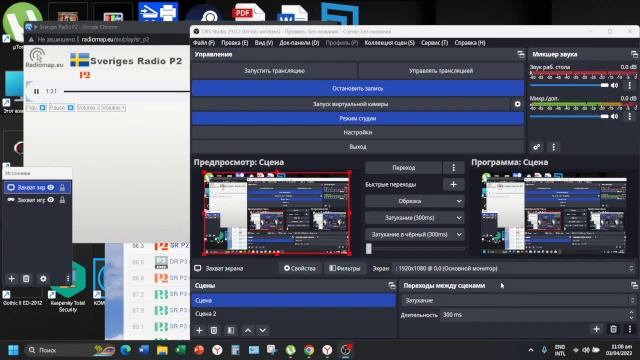Open the Вид (V) menu
The height and width of the screenshot is (360, 640).
pos(264,43)
